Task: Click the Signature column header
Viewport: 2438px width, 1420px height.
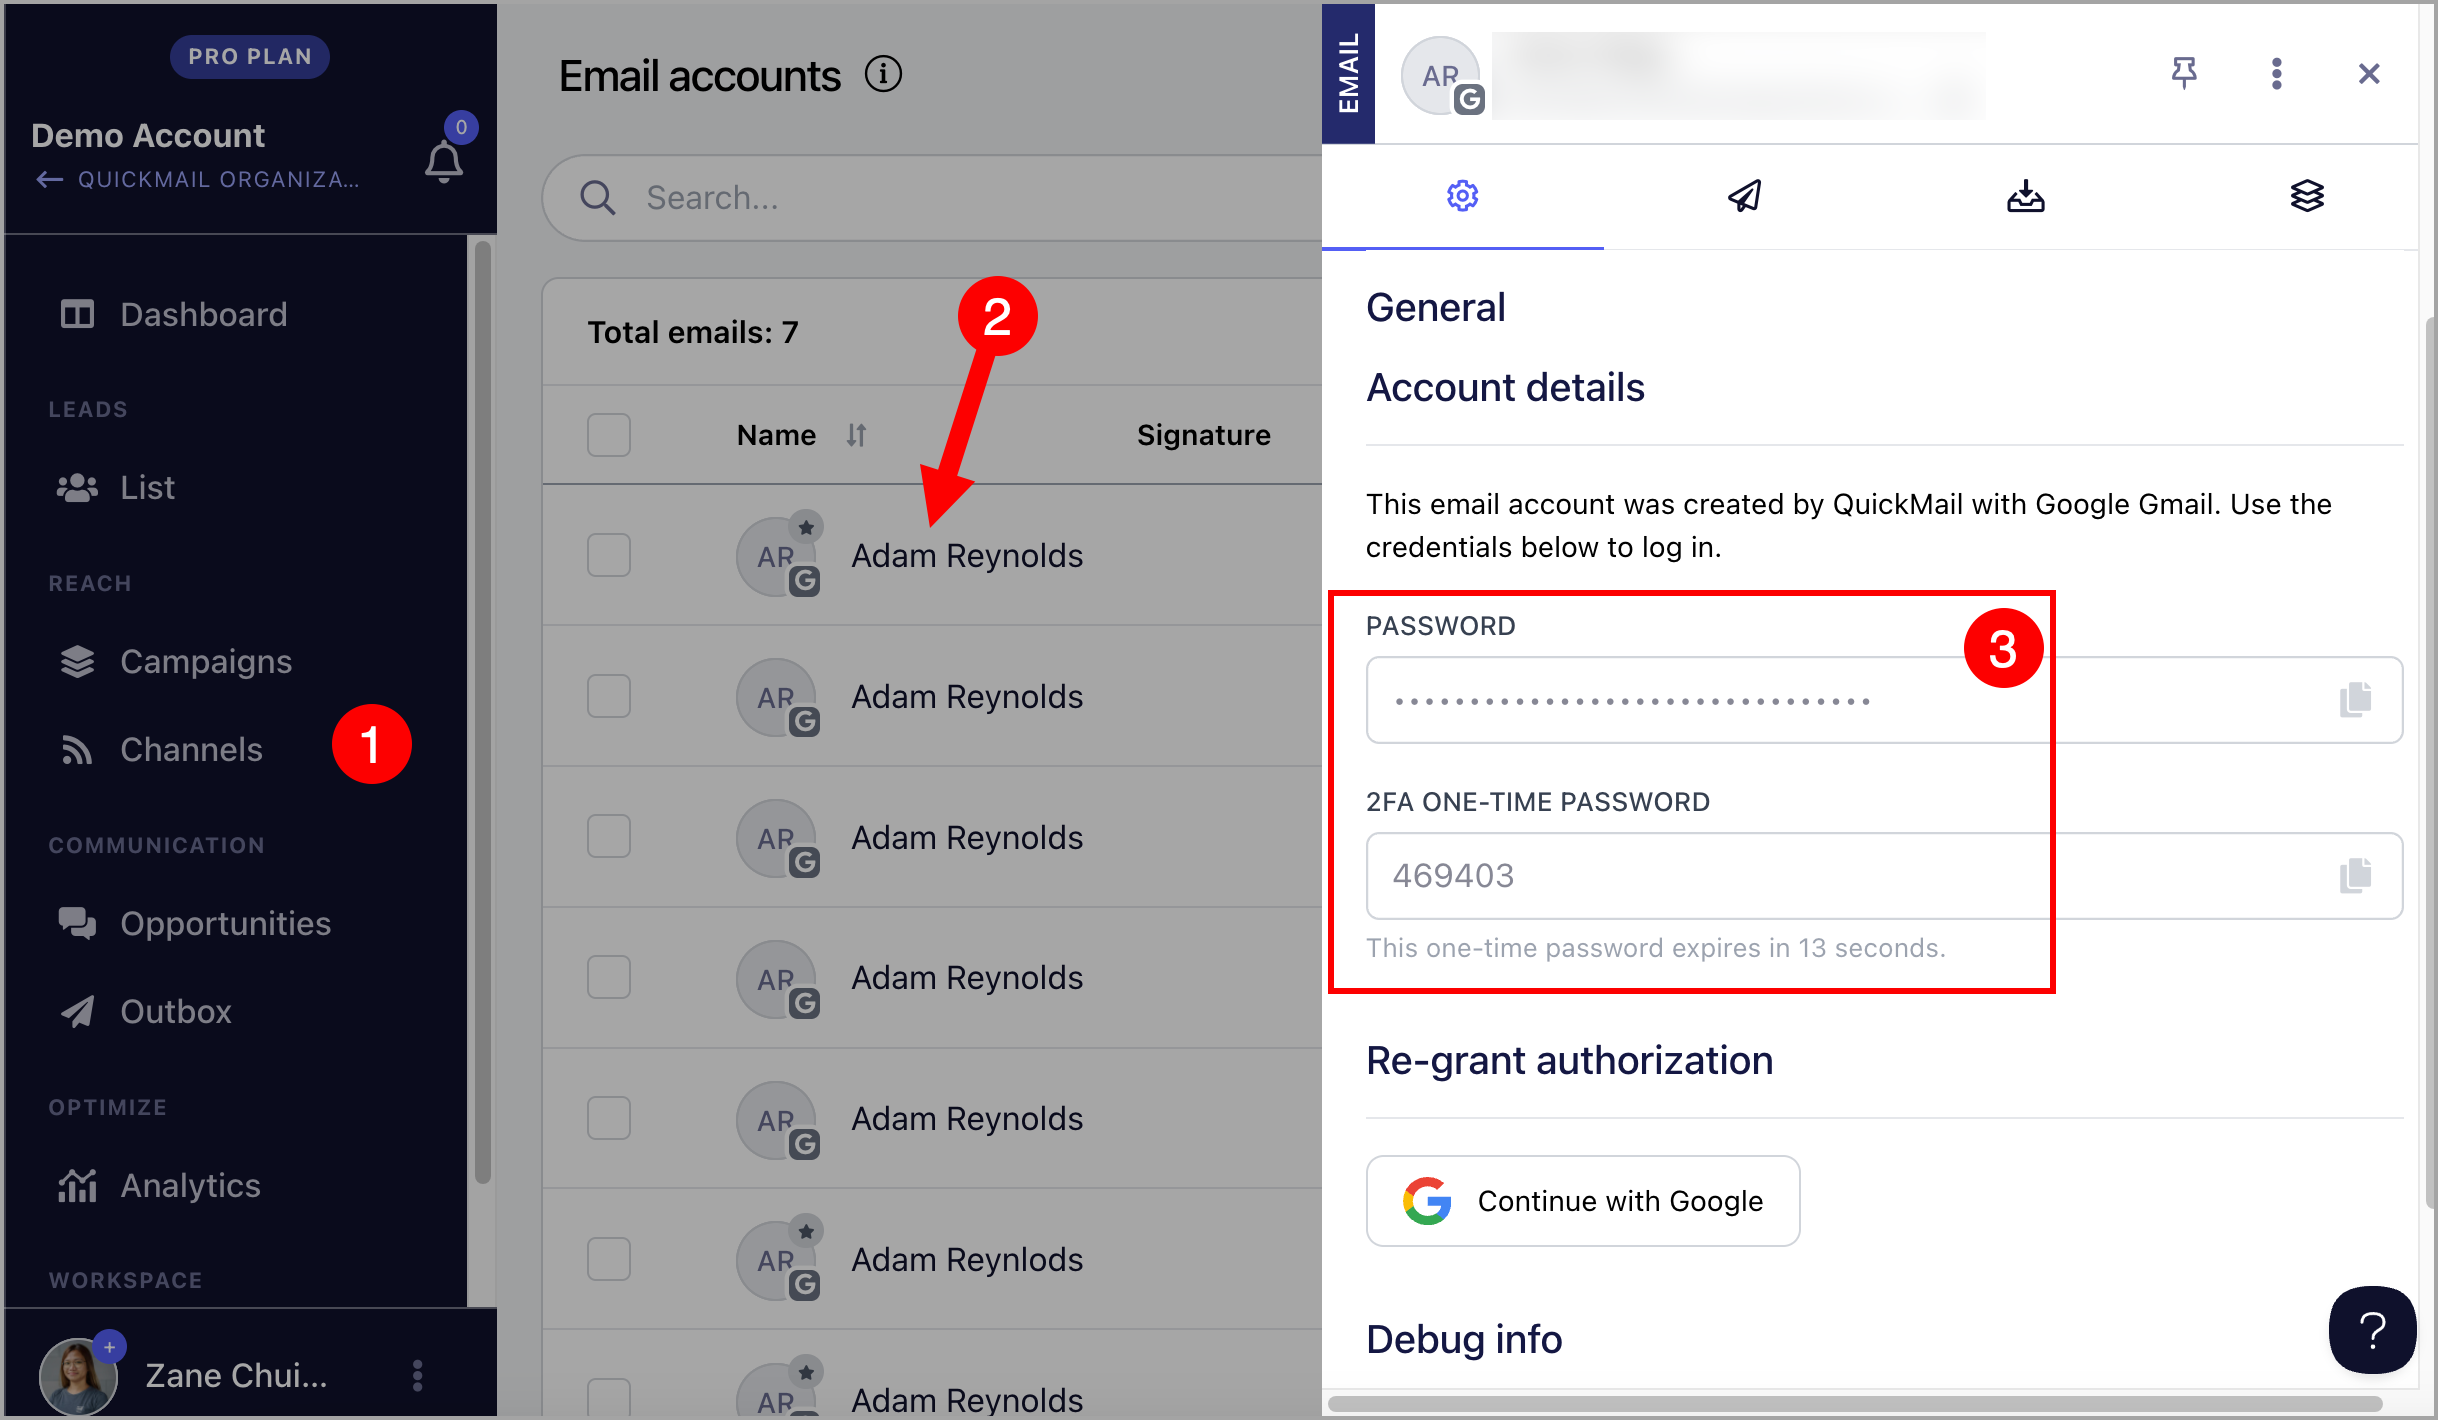Action: 1204,435
